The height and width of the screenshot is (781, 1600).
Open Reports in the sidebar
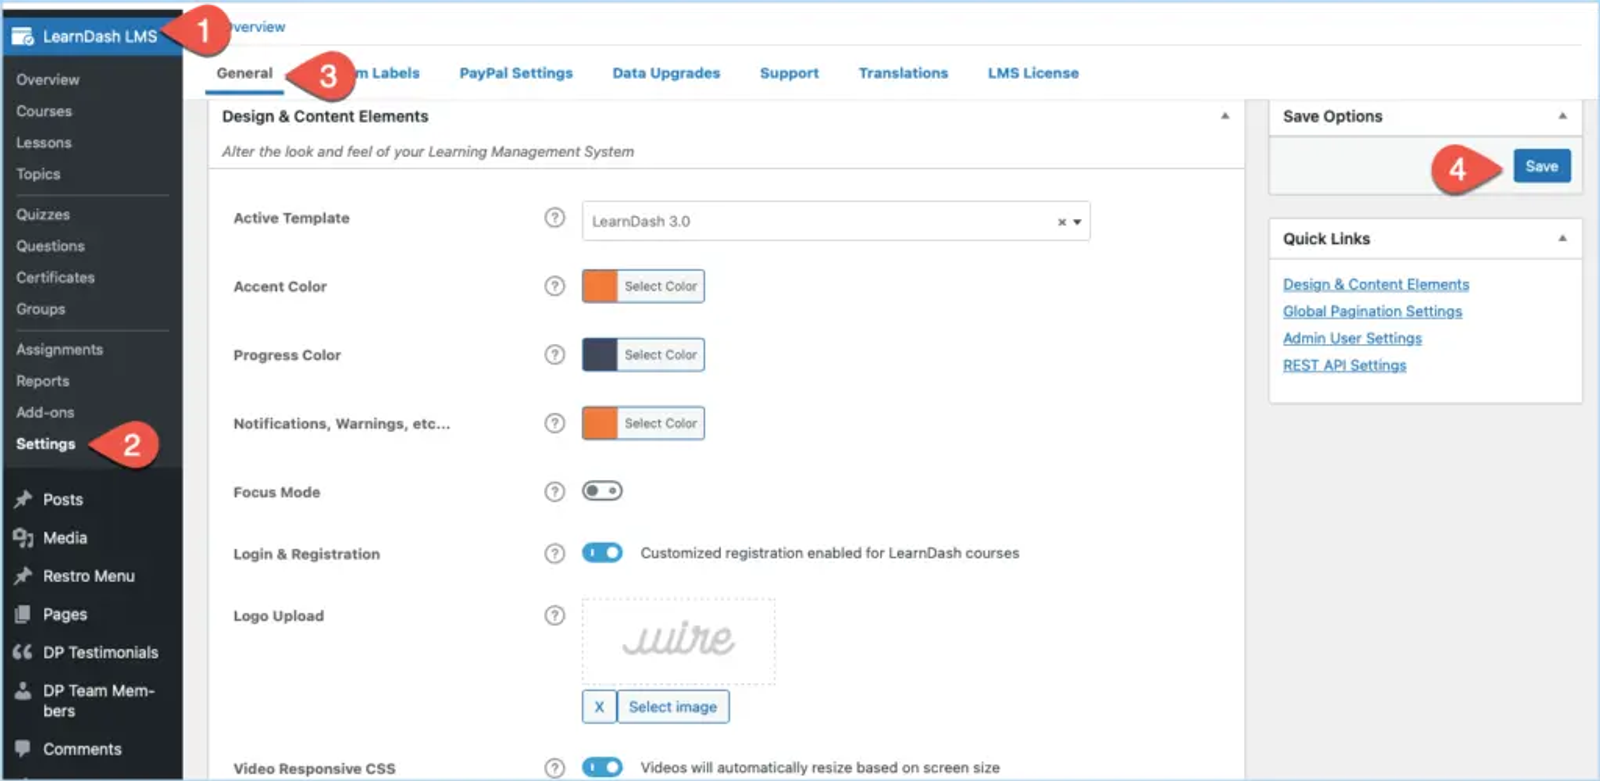tap(43, 381)
